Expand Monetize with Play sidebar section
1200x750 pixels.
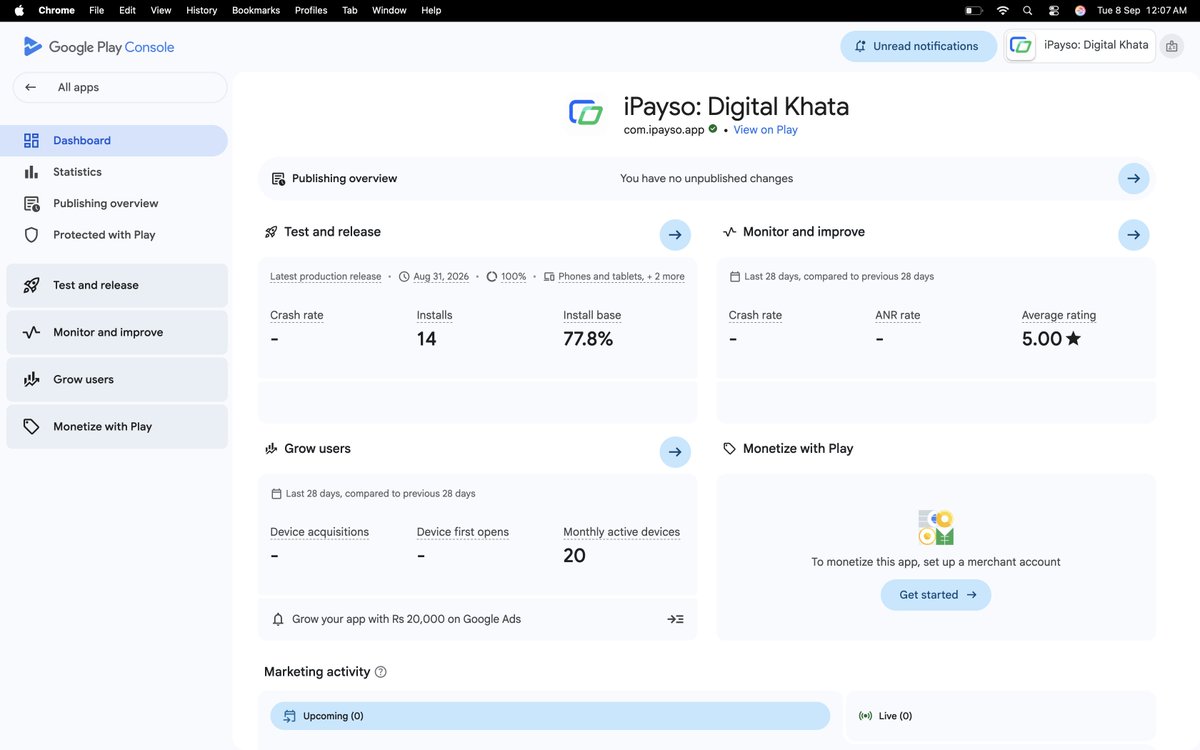tap(117, 426)
